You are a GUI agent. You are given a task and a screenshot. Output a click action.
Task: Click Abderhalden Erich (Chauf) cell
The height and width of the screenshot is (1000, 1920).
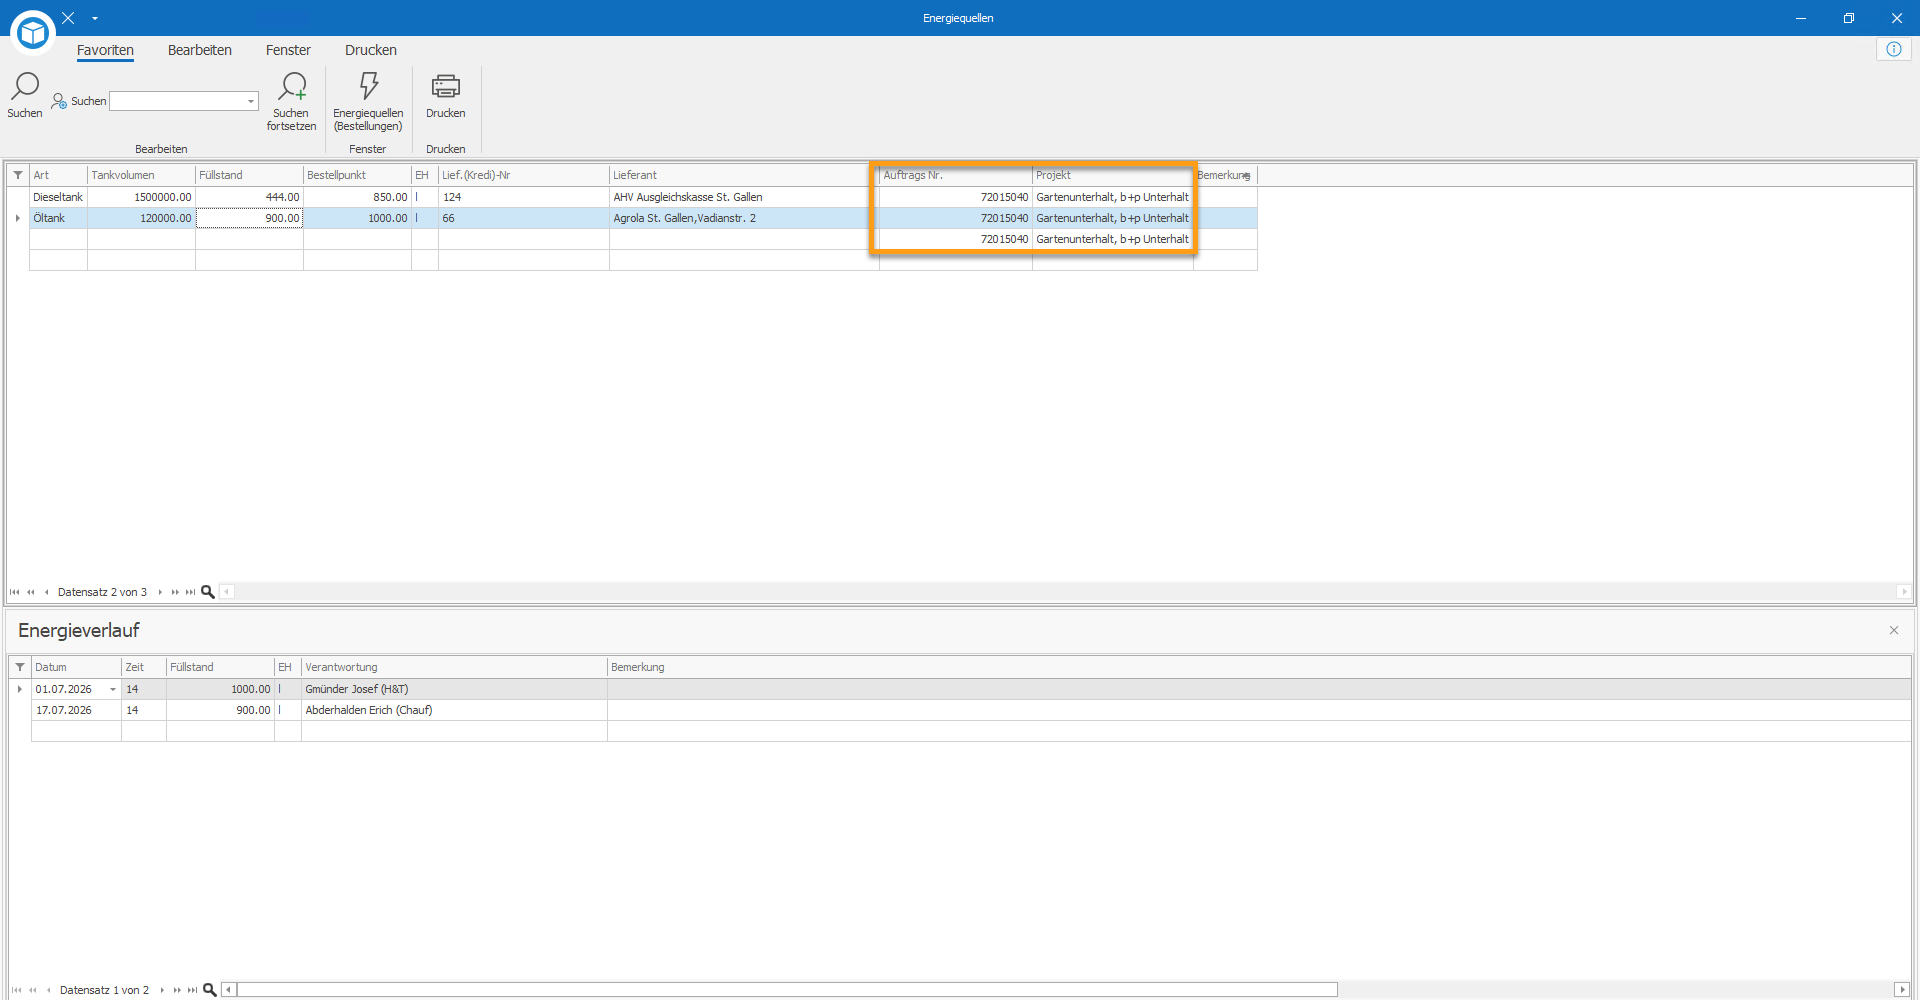pyautogui.click(x=454, y=710)
